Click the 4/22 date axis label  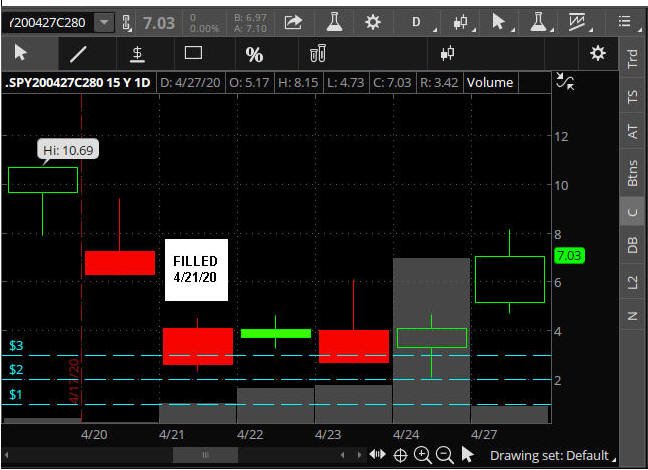[250, 434]
